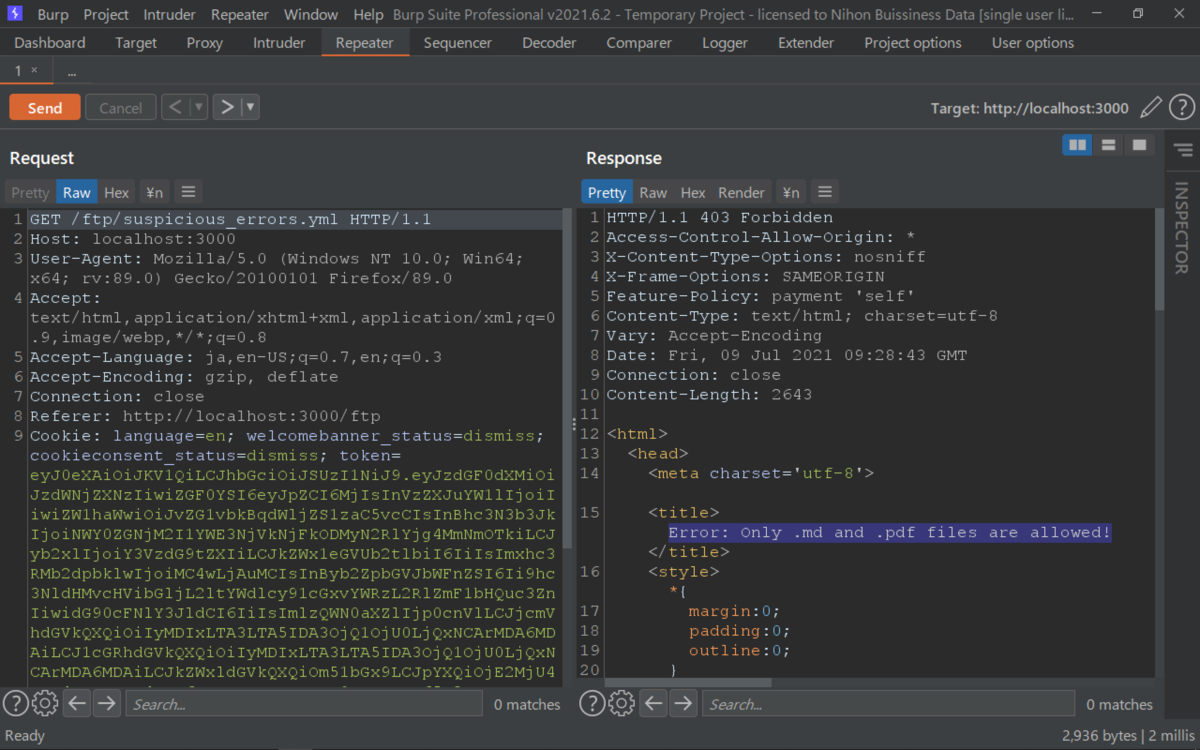
Task: Switch to the Intruder tool tab
Action: pos(279,43)
